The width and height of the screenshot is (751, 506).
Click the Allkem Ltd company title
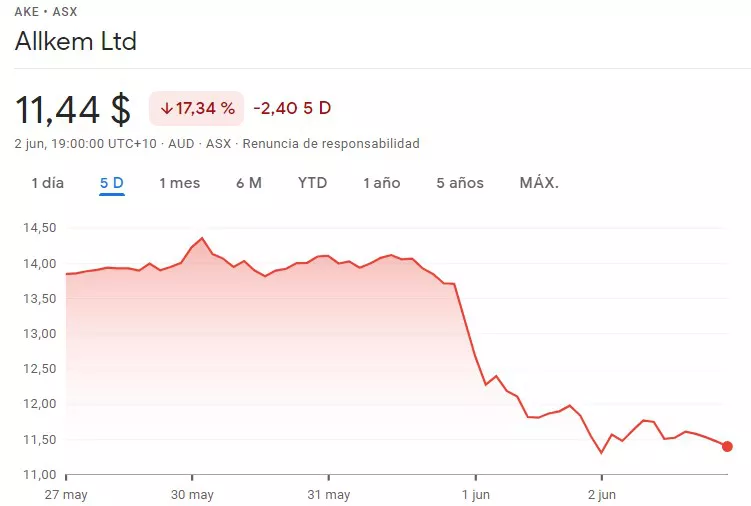(x=75, y=42)
